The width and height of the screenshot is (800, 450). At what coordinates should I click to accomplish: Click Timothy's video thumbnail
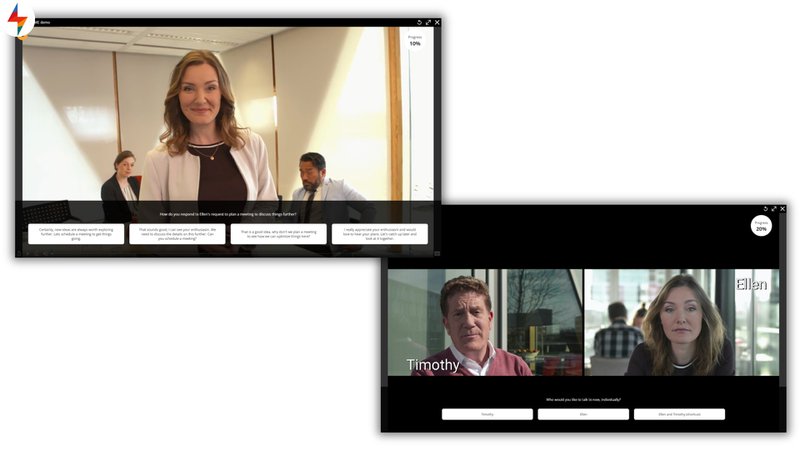(x=485, y=322)
